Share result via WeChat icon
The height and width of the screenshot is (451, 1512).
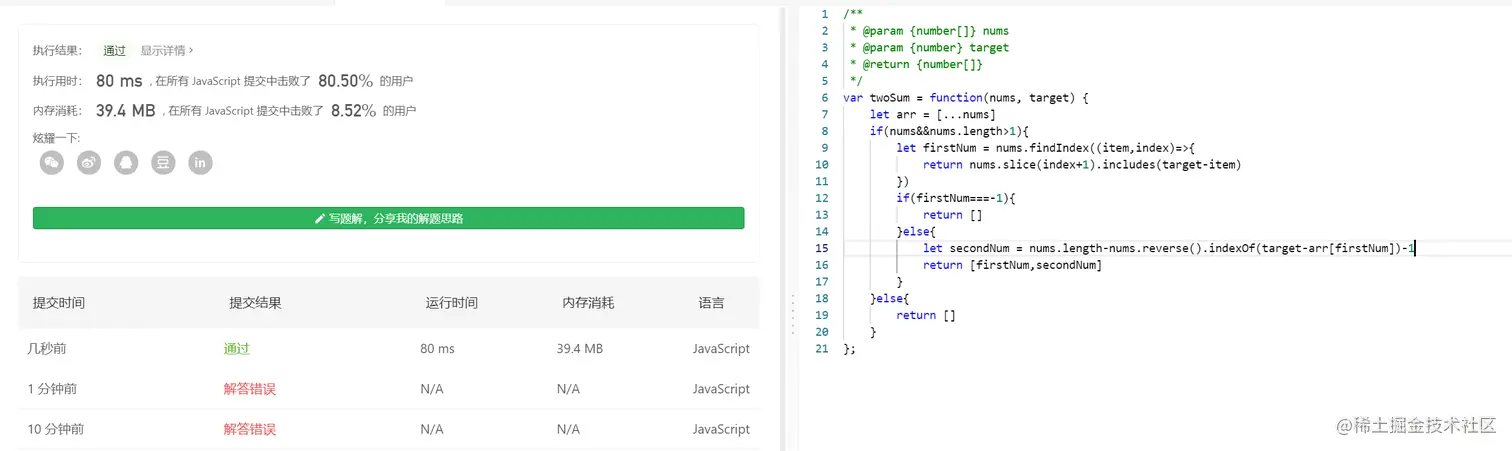pyautogui.click(x=52, y=162)
